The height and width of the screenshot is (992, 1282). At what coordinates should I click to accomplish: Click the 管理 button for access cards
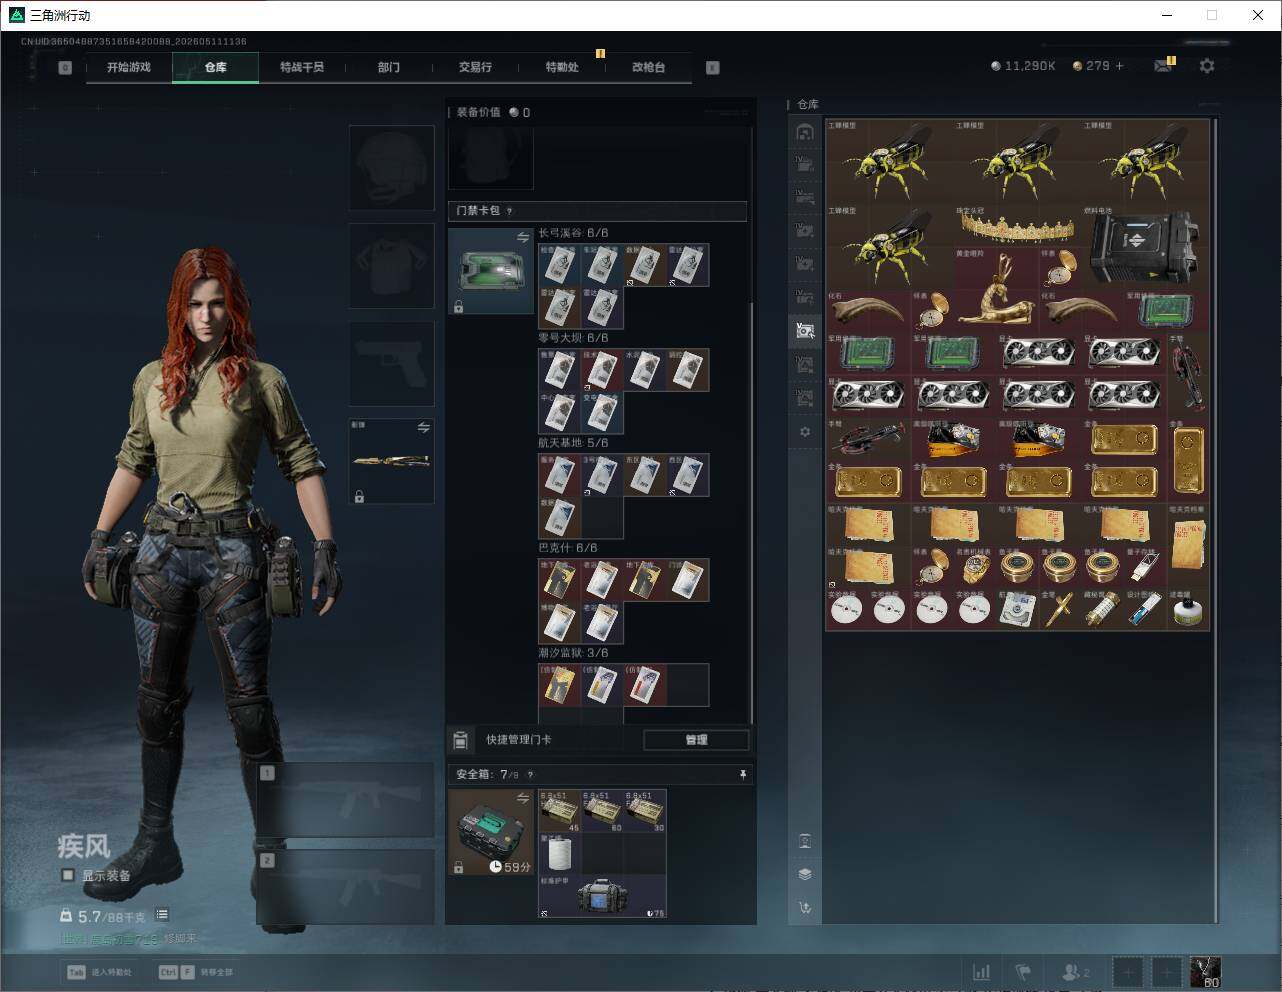696,740
